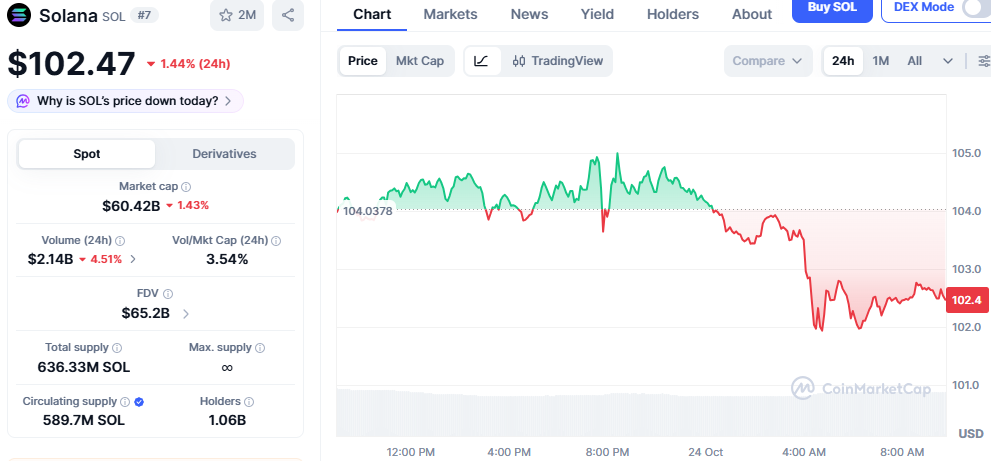Add Solana to watchlist via star button
This screenshot has height=461, width=991.
pos(237,15)
